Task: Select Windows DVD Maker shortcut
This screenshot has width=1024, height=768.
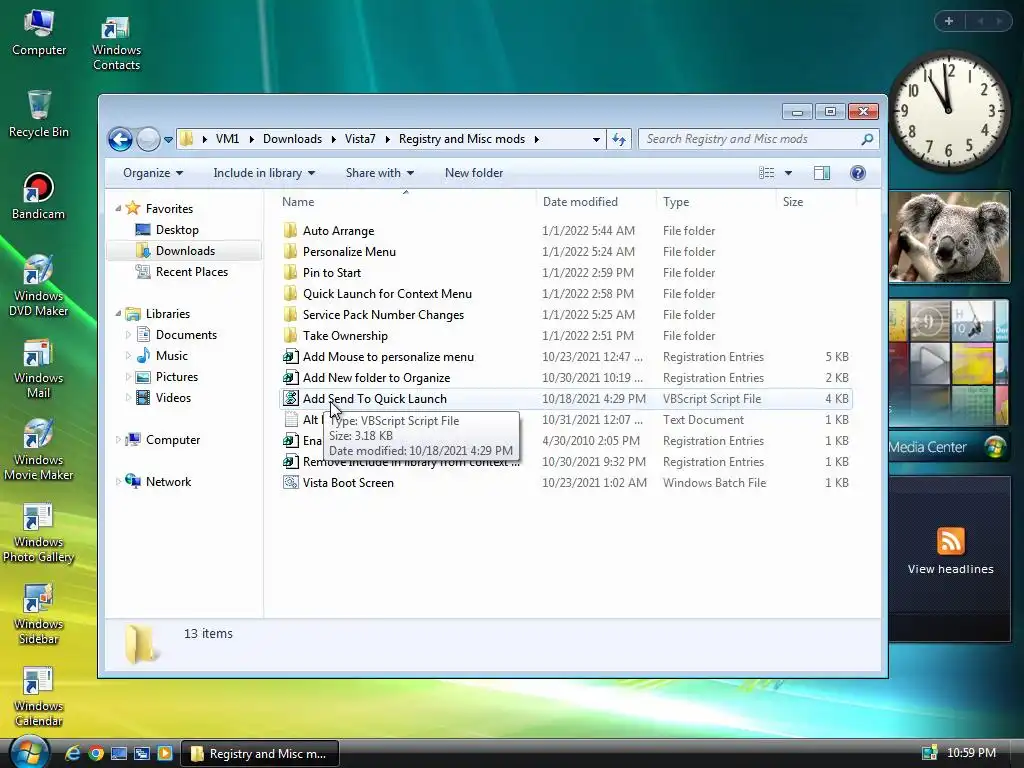Action: click(x=38, y=285)
